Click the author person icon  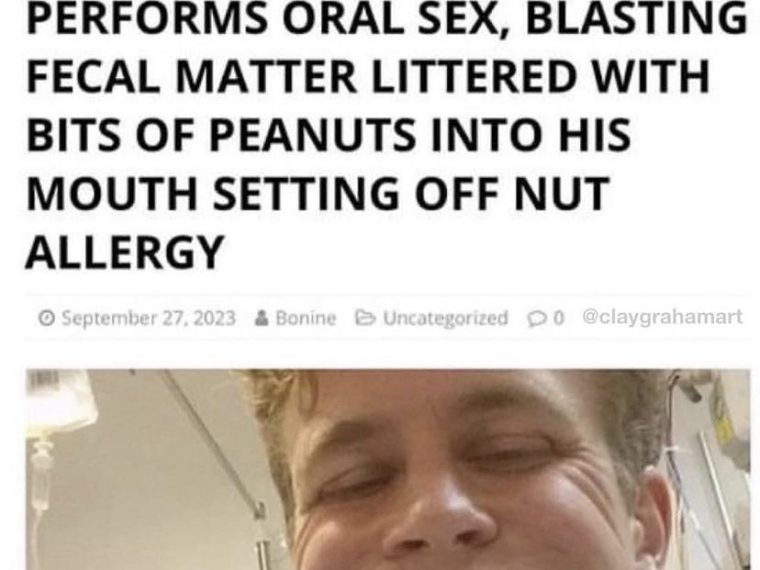262,318
